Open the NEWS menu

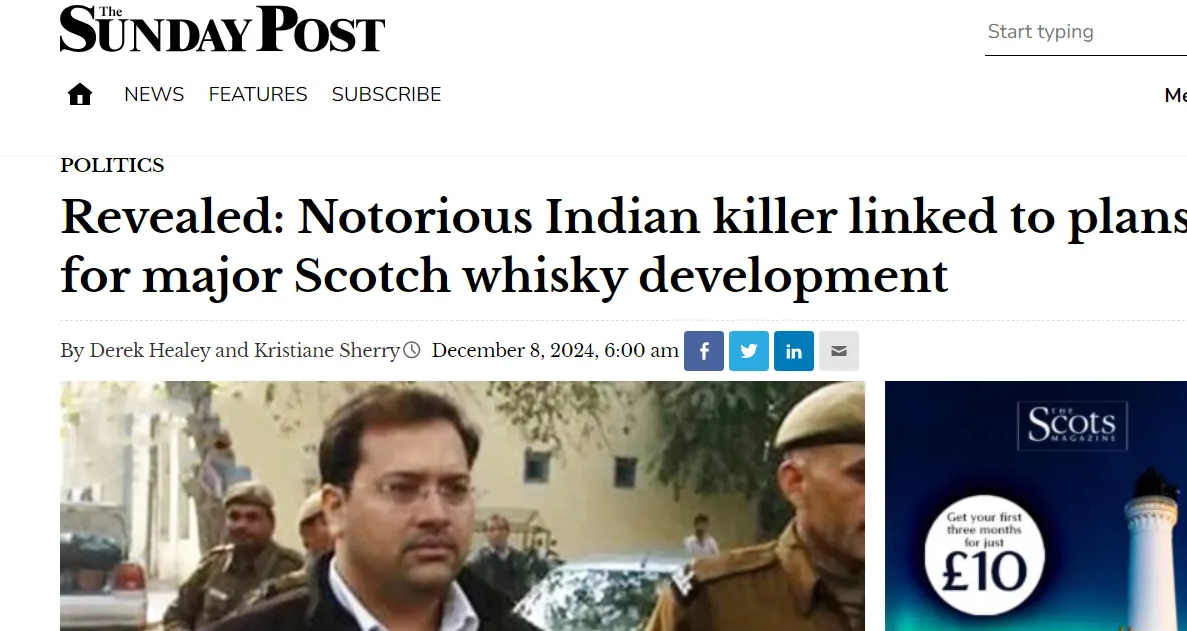[x=154, y=95]
